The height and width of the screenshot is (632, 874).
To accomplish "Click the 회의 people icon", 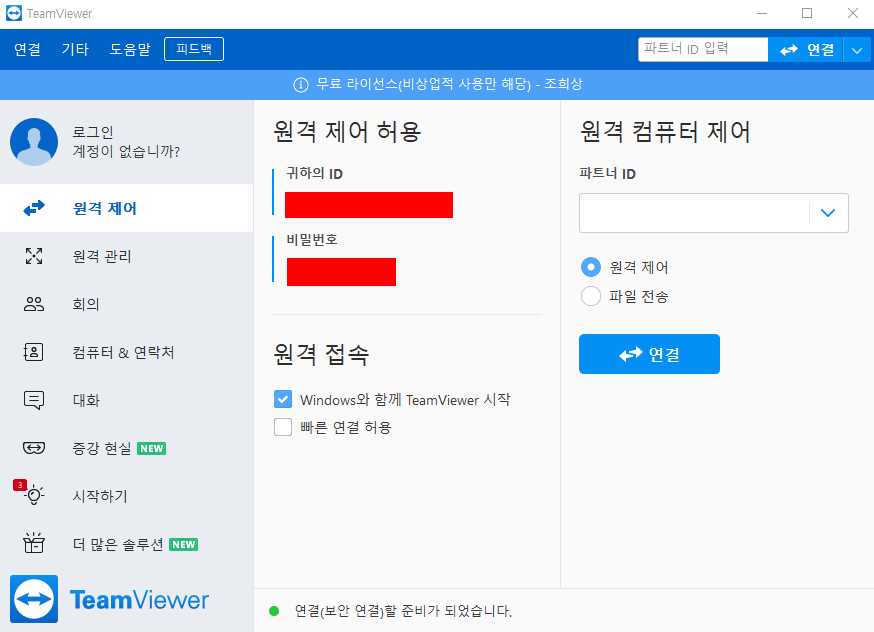I will pyautogui.click(x=34, y=304).
